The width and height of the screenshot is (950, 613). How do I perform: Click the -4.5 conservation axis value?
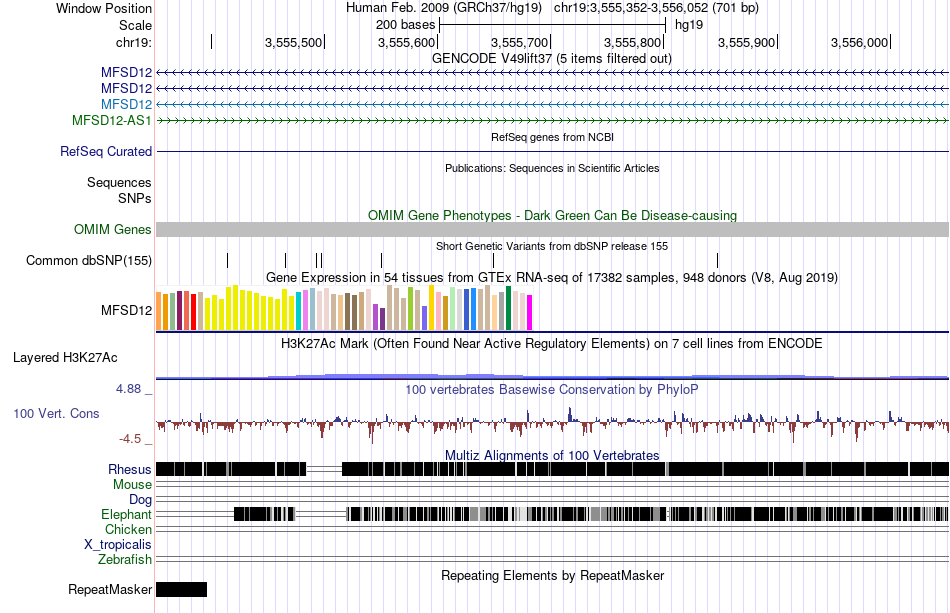tap(130, 439)
